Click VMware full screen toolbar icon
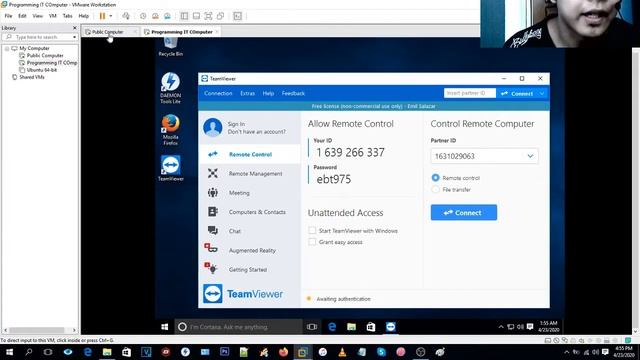 click(x=208, y=16)
